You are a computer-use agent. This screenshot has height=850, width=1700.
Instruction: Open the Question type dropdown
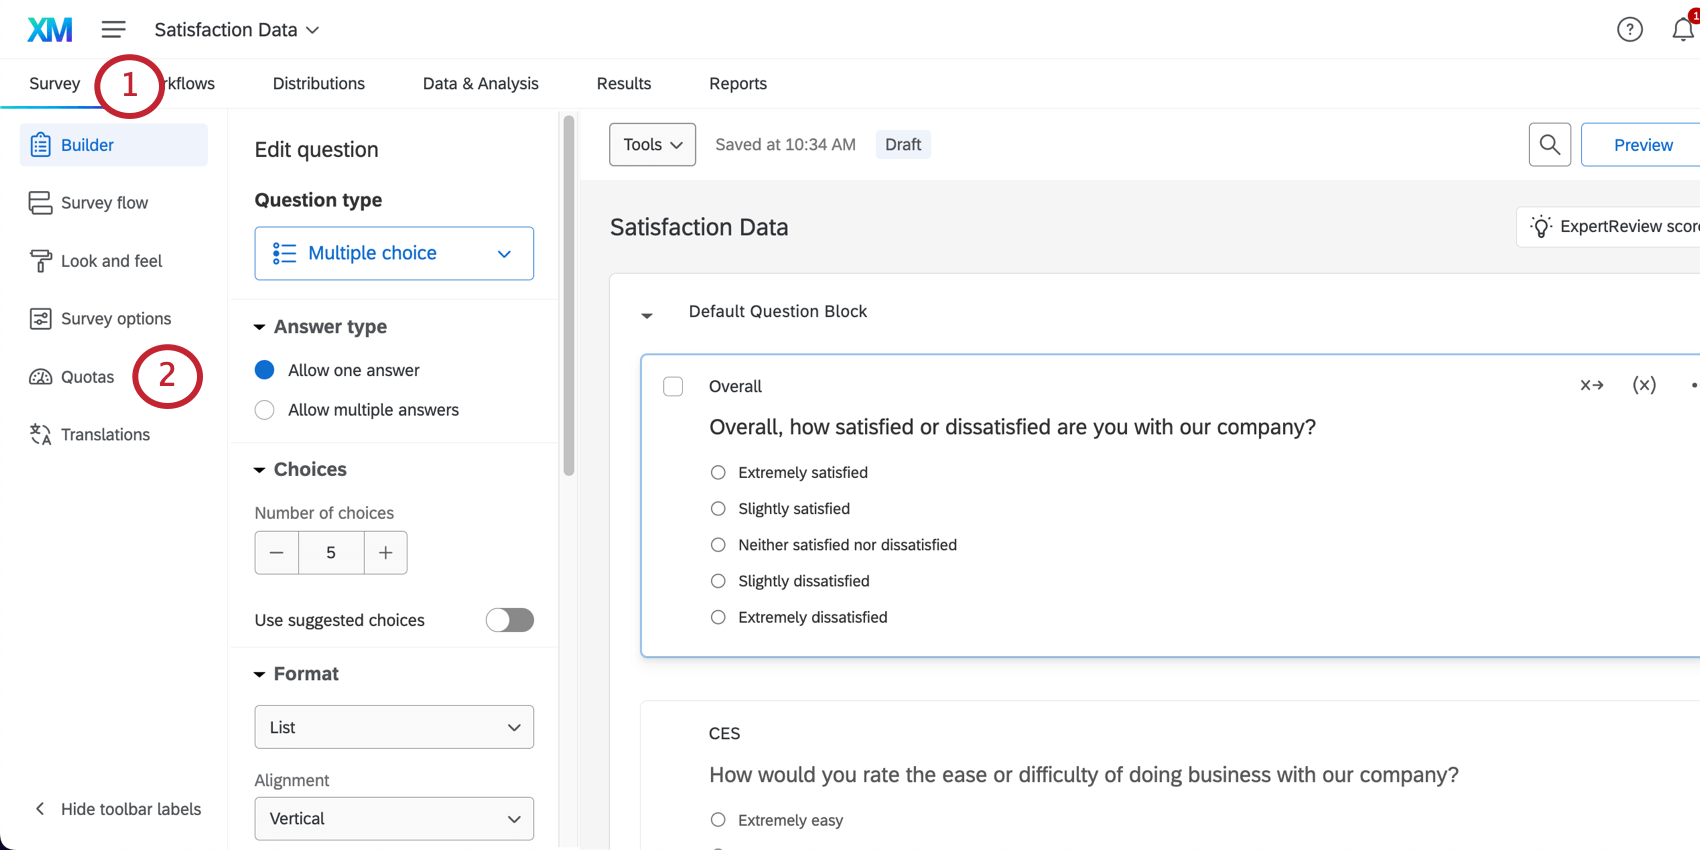coord(394,254)
